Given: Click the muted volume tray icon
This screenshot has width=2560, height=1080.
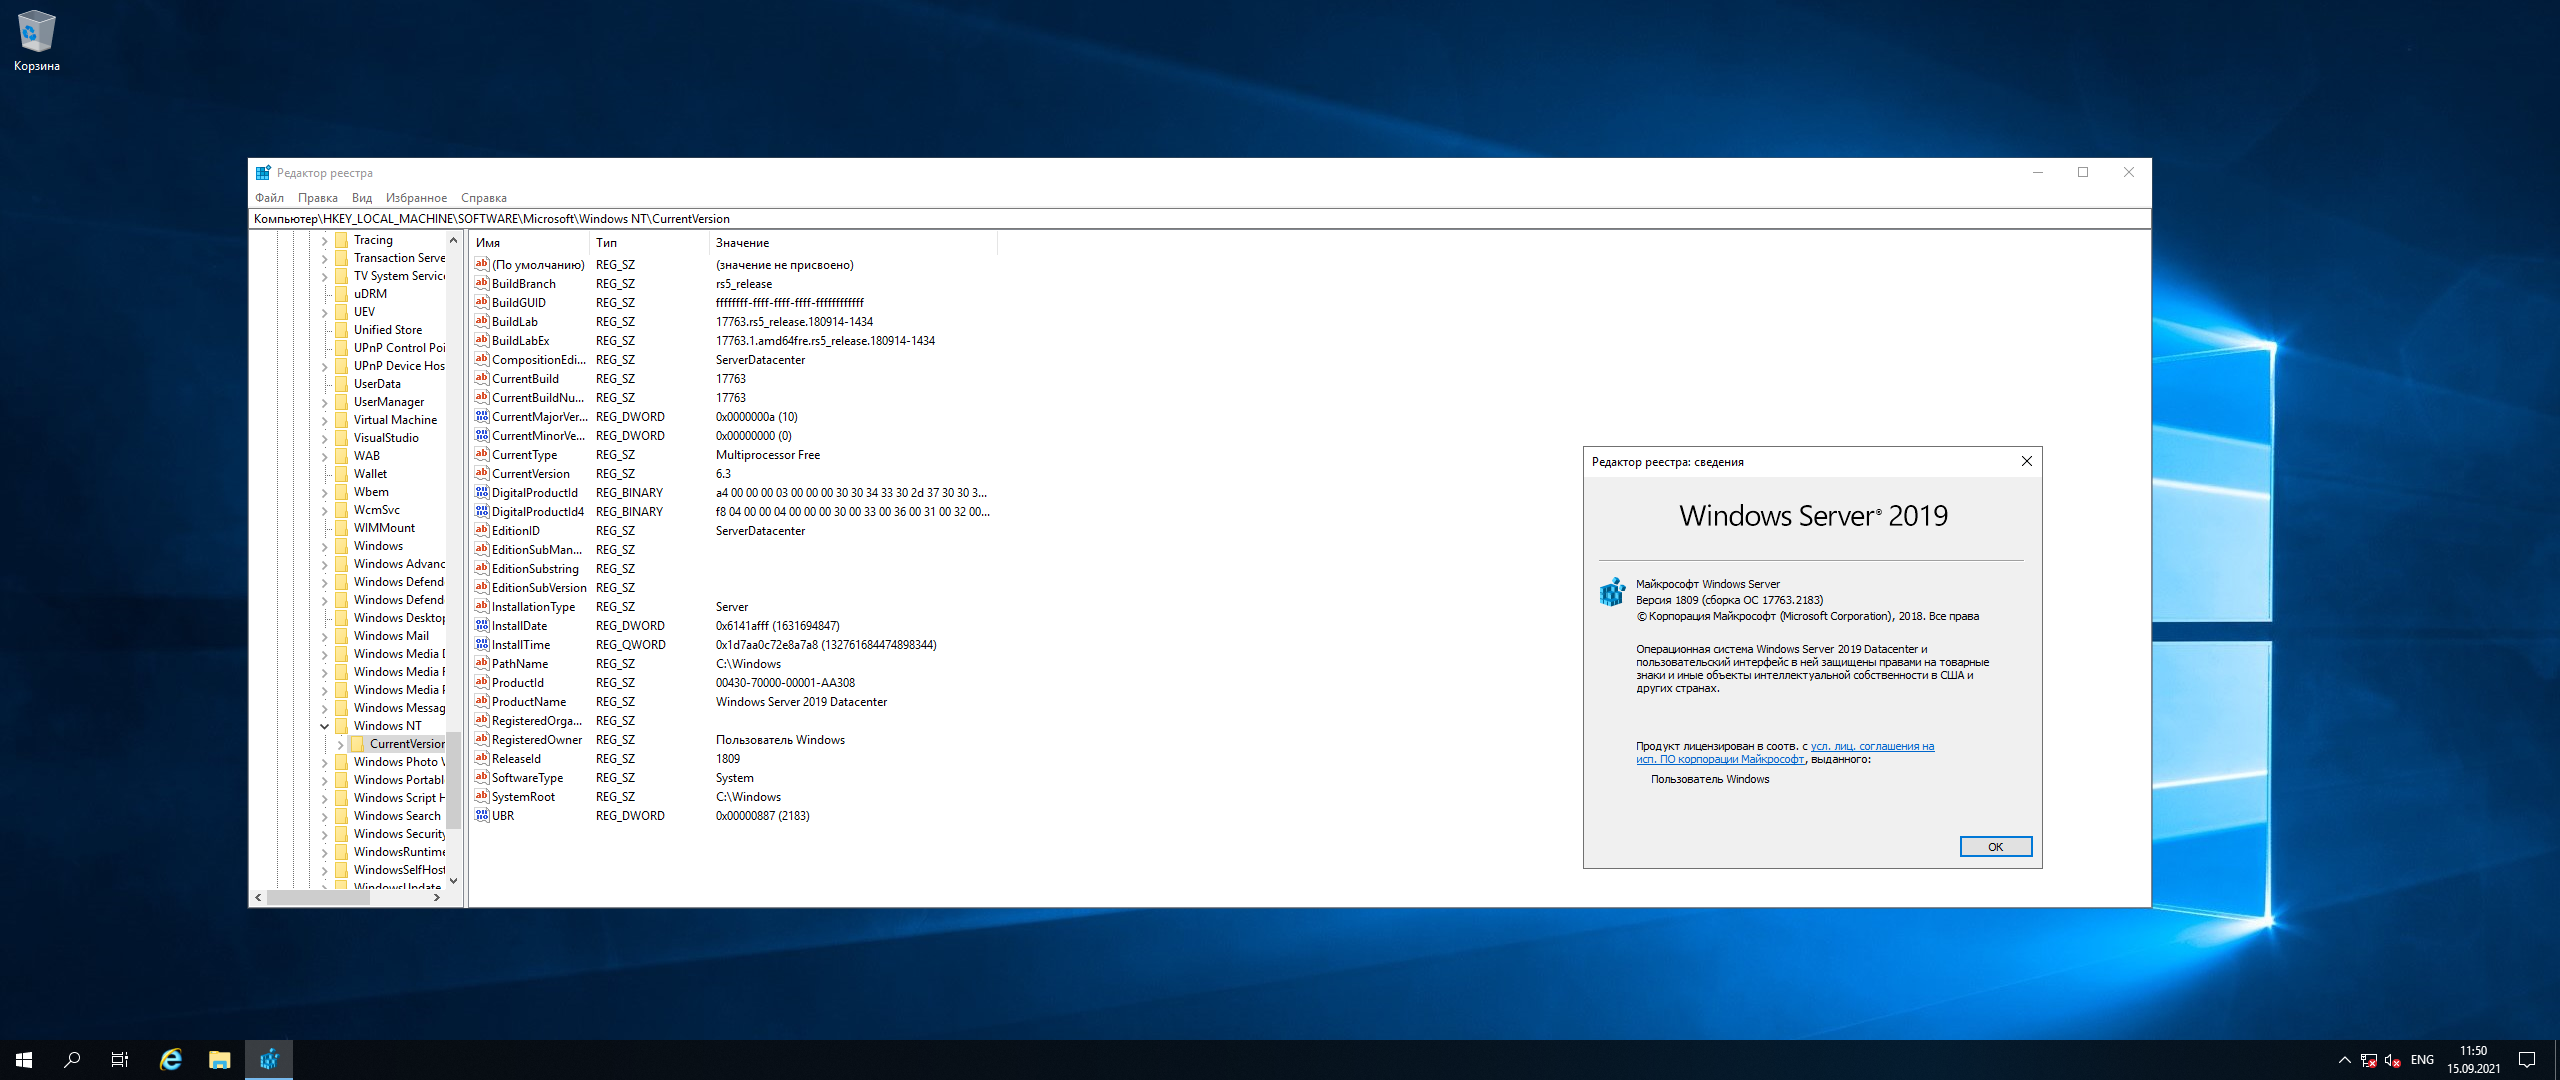Looking at the screenshot, I should [2392, 1060].
